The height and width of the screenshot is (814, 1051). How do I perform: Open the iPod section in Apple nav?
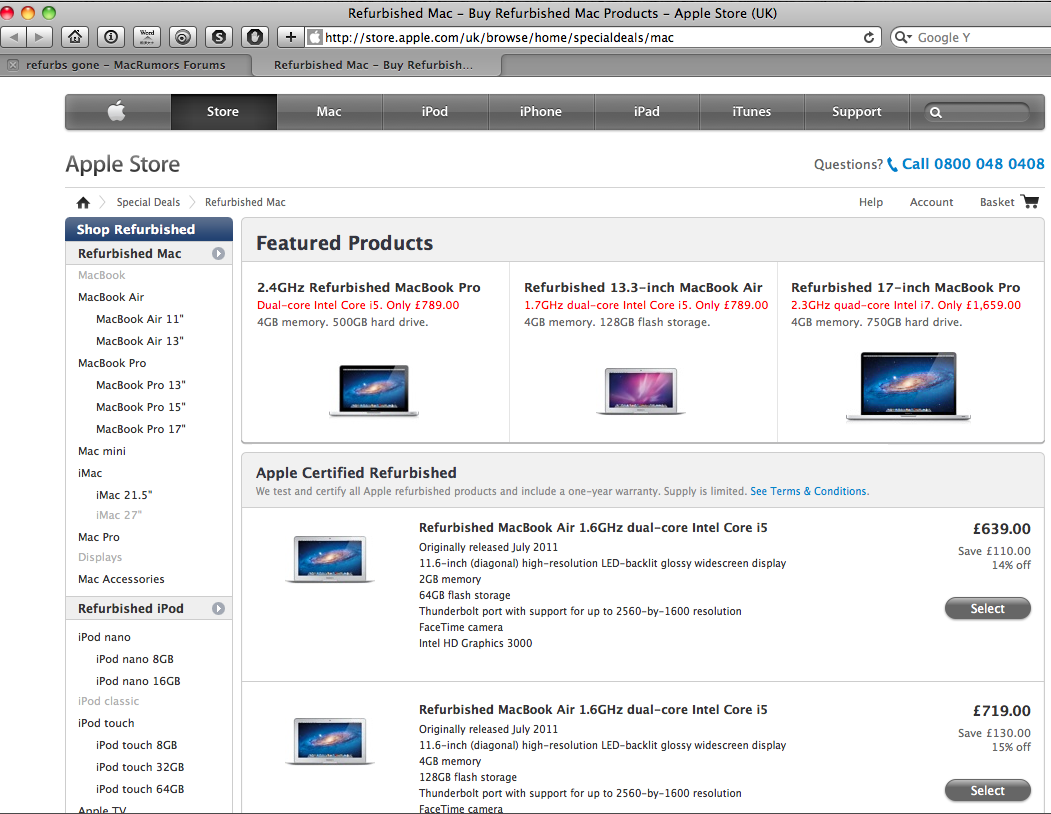pos(435,111)
